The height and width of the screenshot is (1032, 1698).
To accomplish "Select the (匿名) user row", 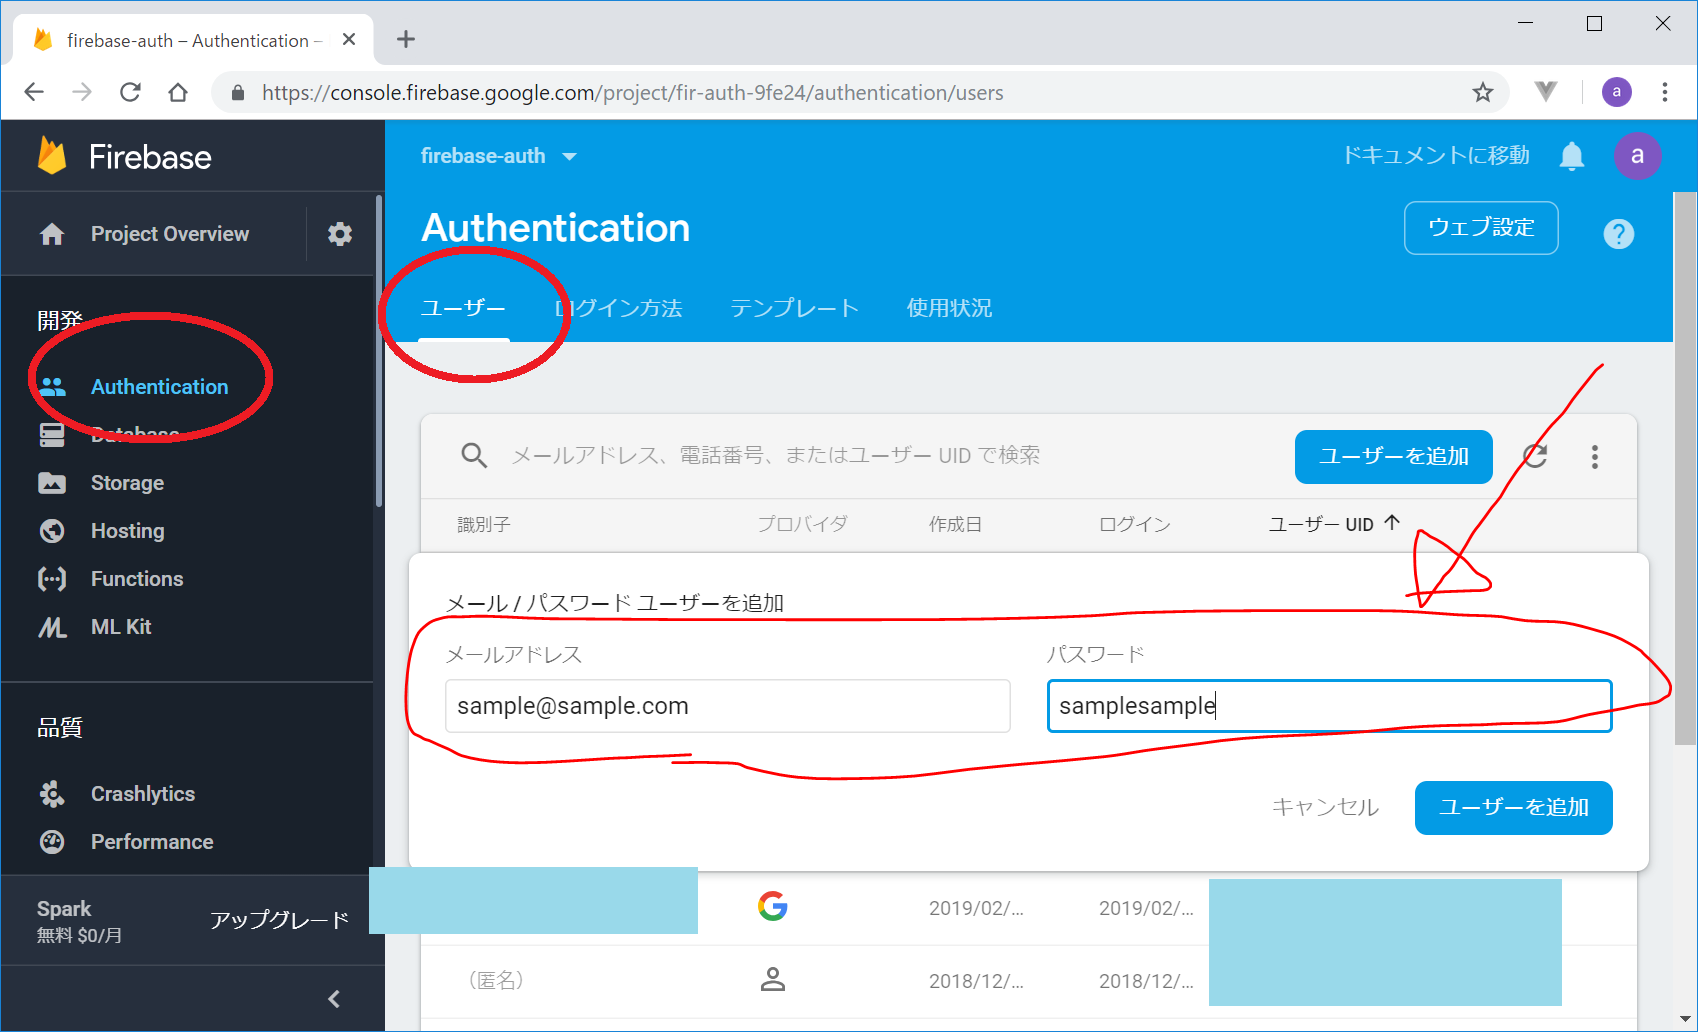I will point(1029,981).
